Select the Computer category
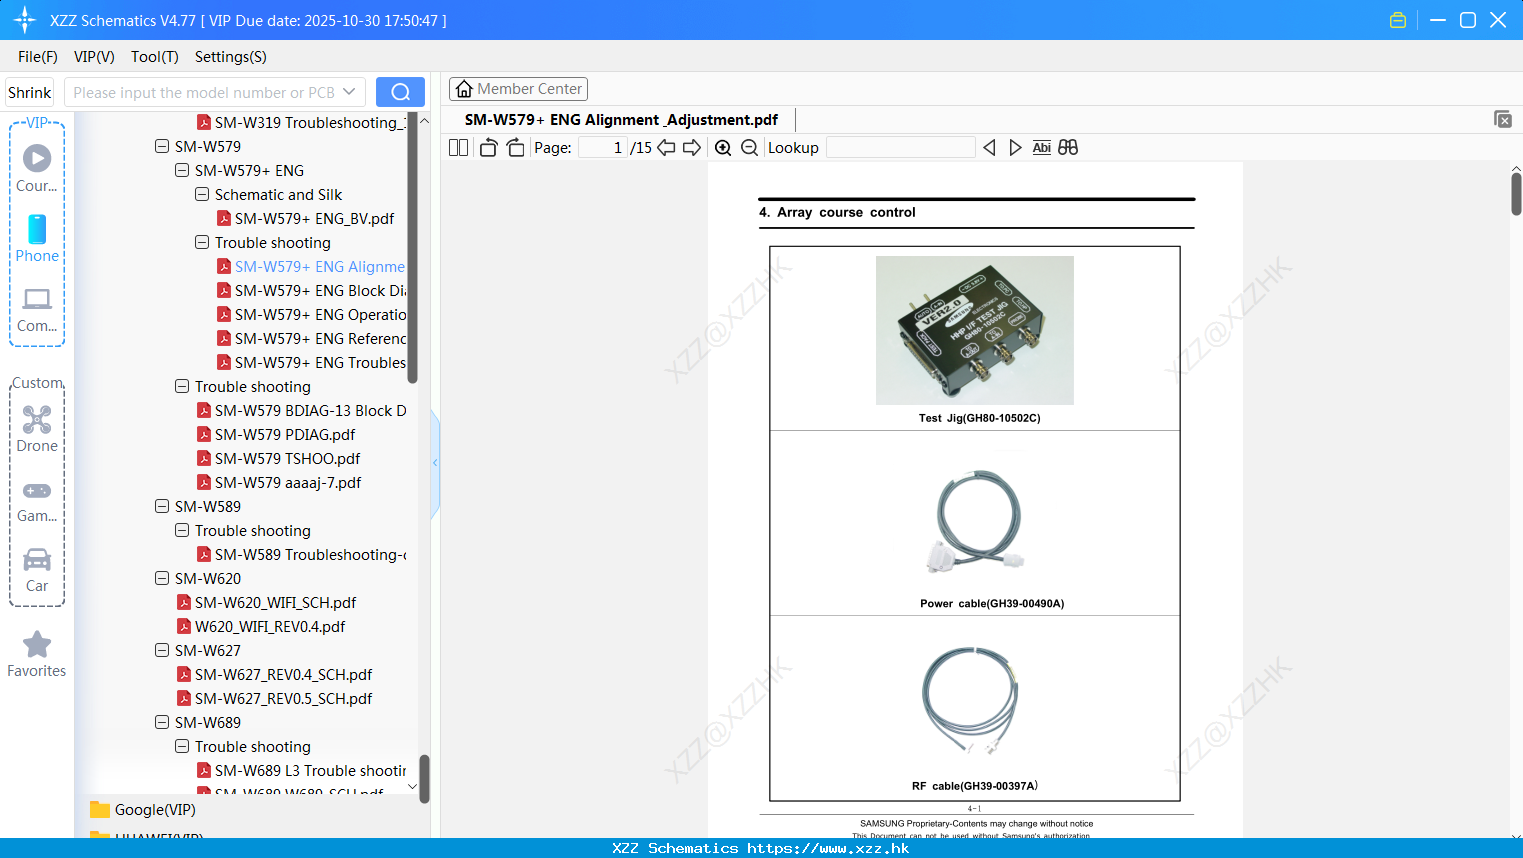 (x=37, y=310)
